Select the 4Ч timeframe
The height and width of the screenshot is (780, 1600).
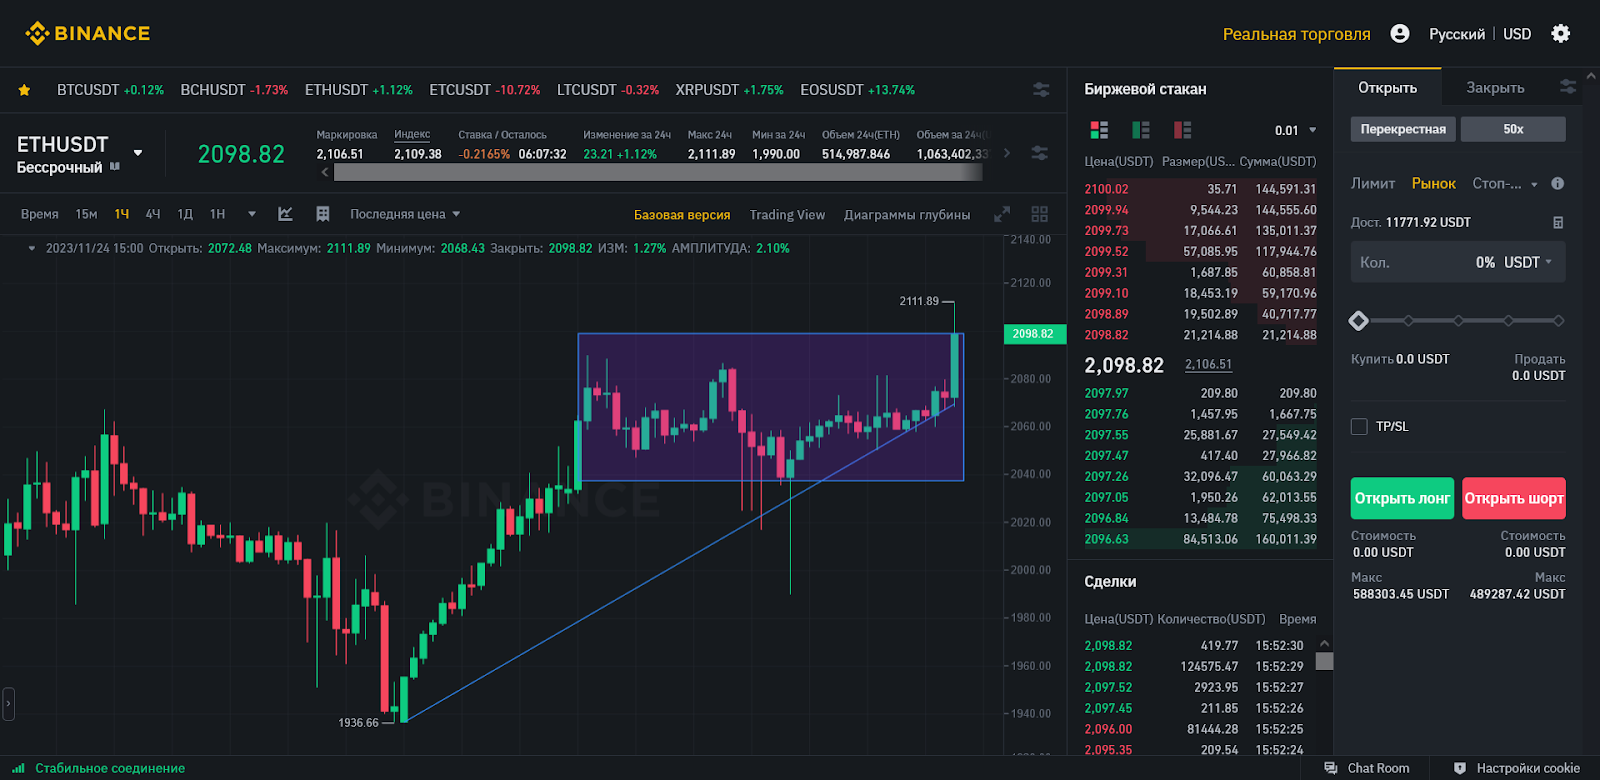coord(153,214)
